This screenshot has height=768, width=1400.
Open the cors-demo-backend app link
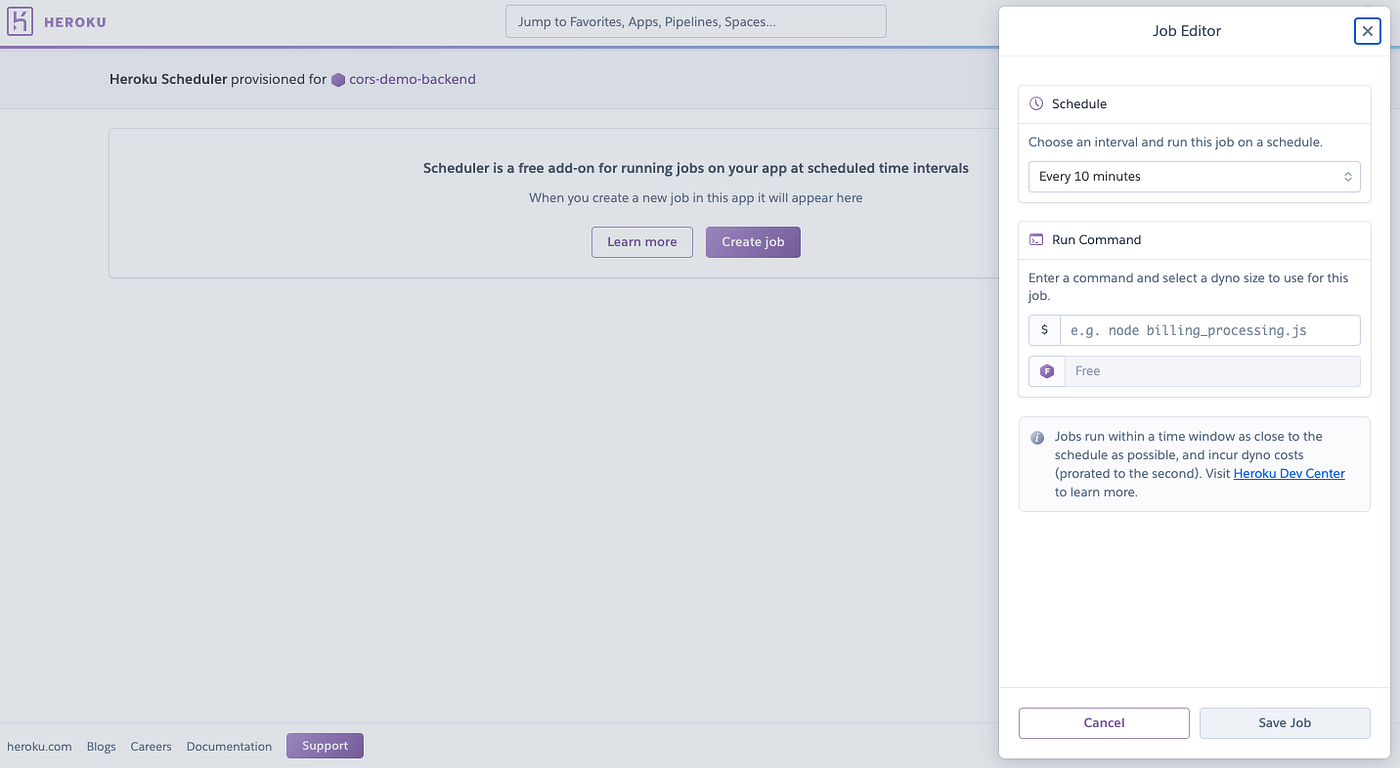coord(412,79)
